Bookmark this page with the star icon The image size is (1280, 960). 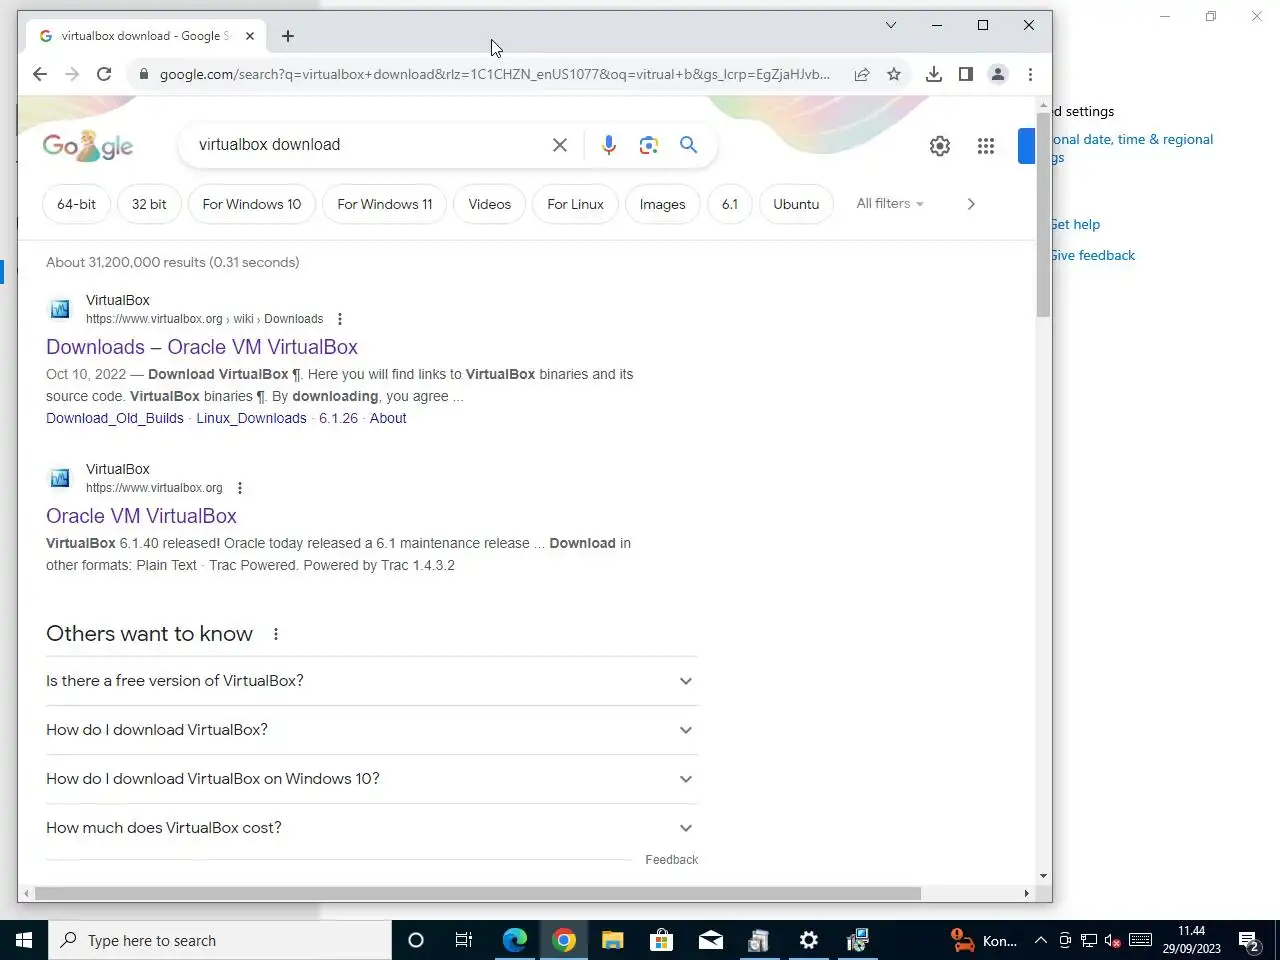pos(894,74)
